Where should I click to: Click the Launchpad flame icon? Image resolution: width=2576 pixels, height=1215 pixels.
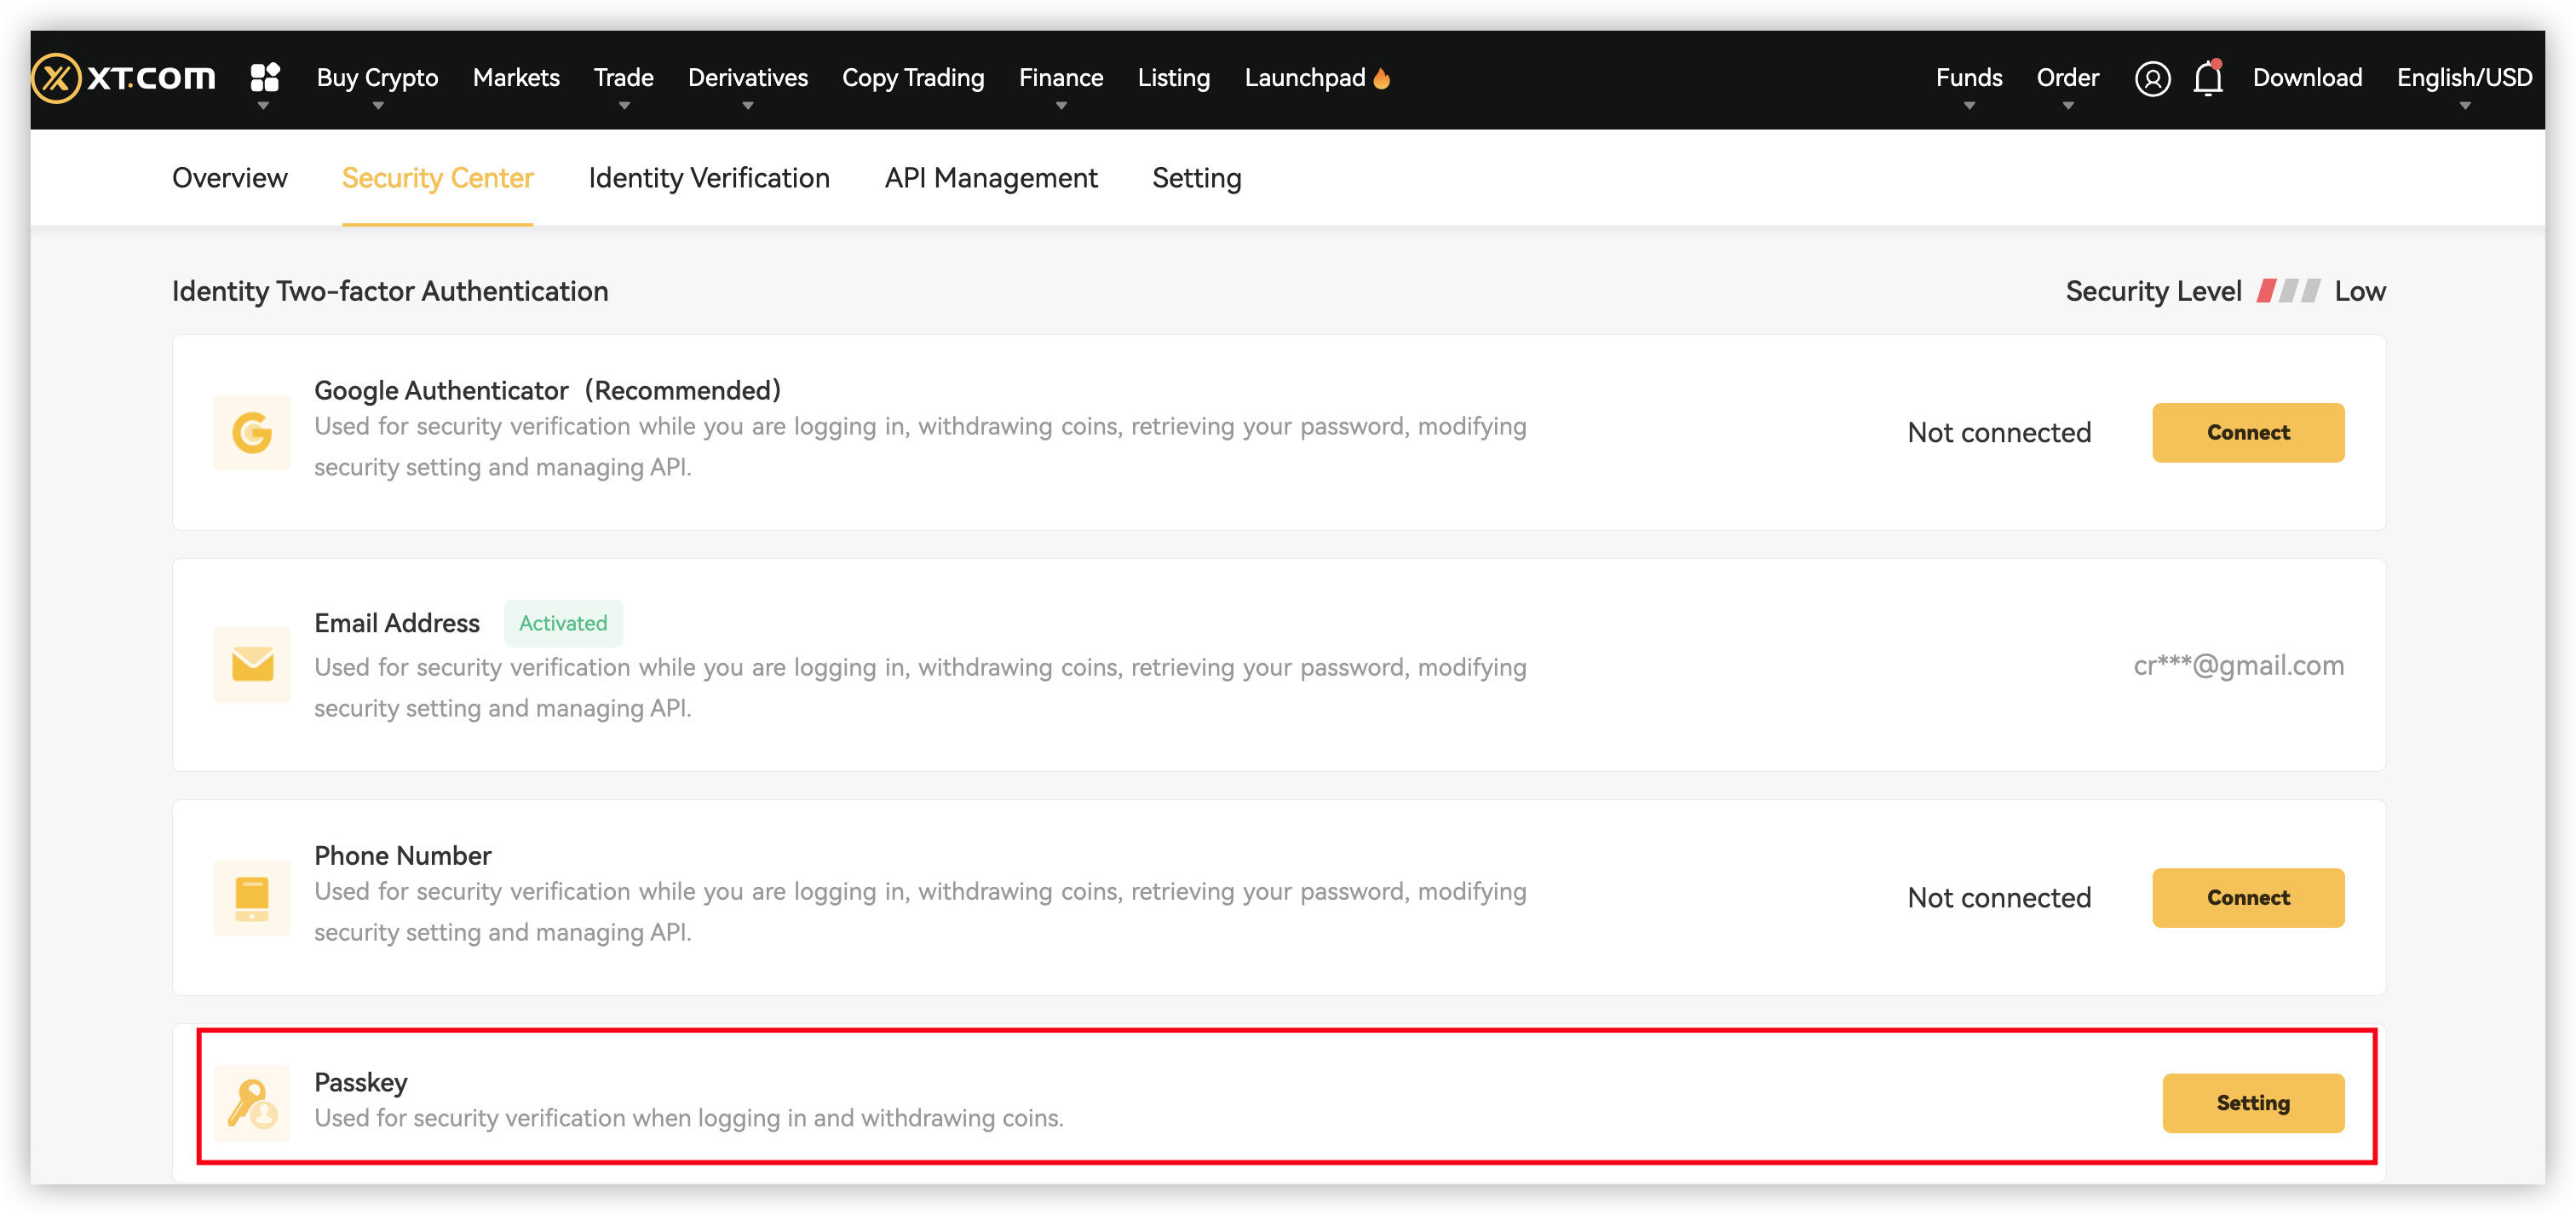tap(1382, 78)
